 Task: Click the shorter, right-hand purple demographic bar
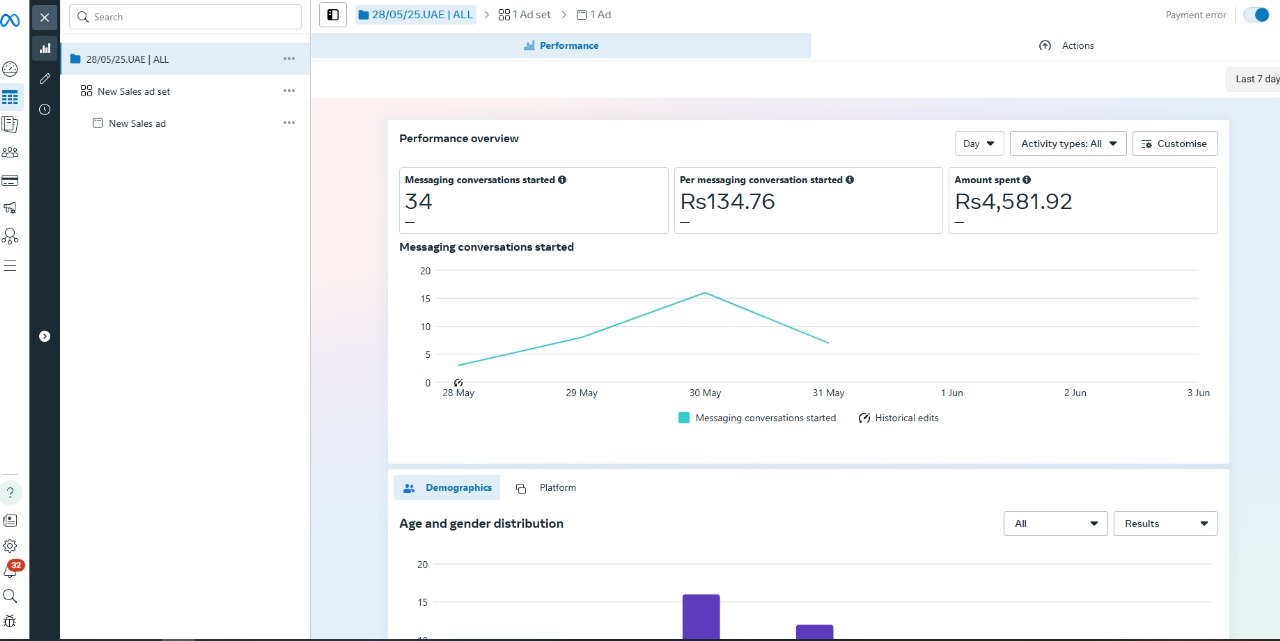coord(814,632)
